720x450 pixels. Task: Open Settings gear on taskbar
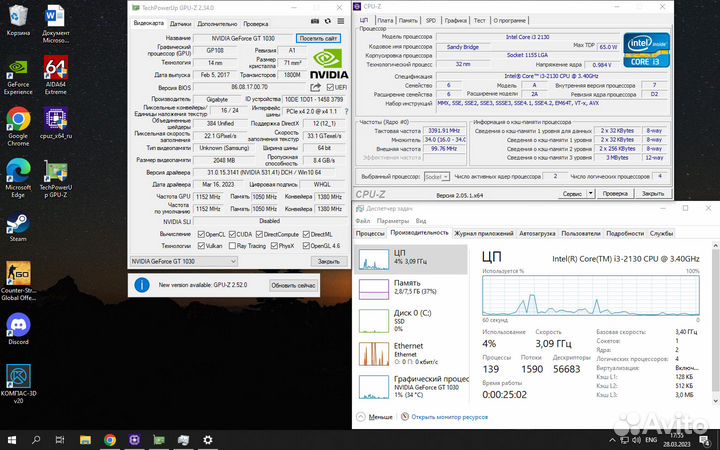coord(208,440)
